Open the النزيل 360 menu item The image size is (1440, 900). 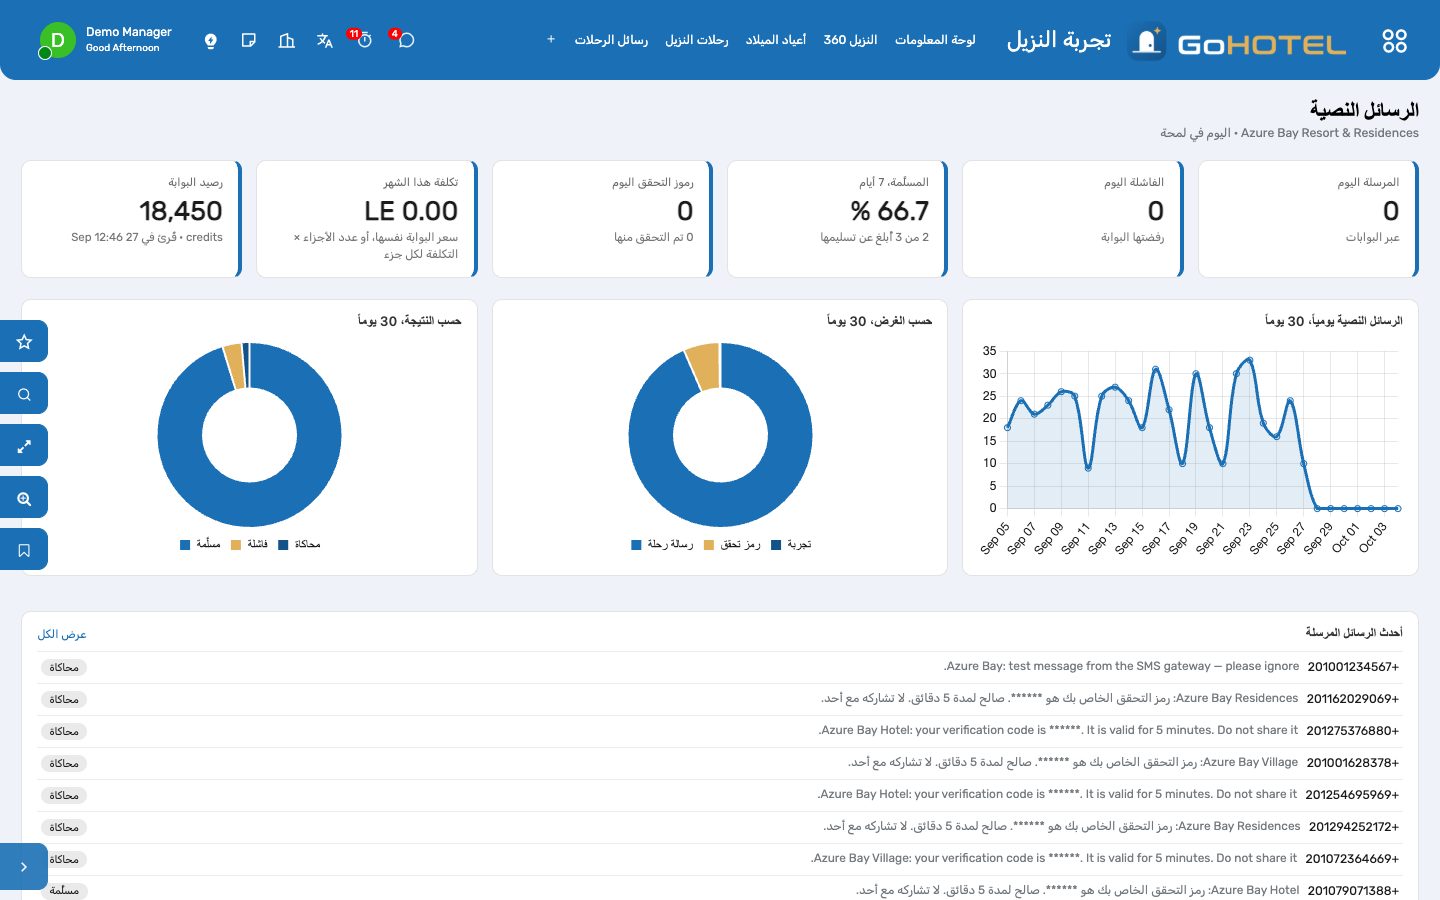(x=850, y=40)
